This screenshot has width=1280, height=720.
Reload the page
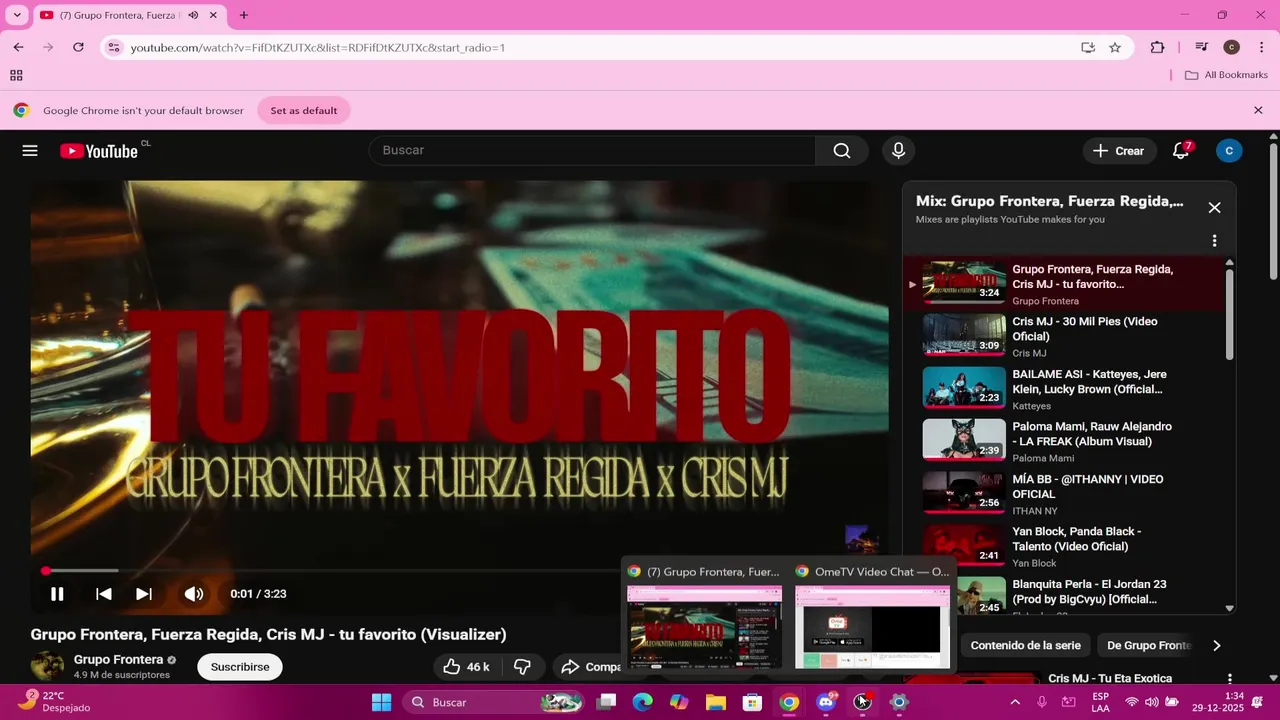[78, 47]
